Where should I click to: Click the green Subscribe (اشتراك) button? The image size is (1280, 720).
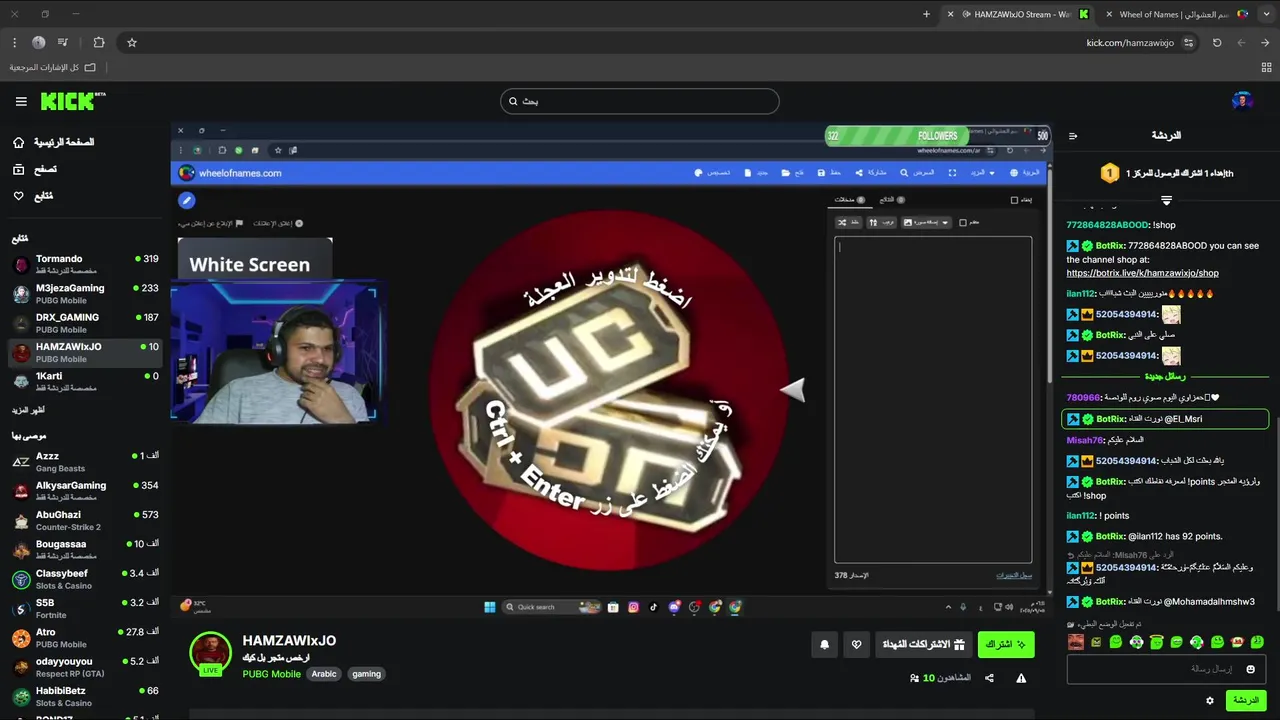click(x=1006, y=645)
